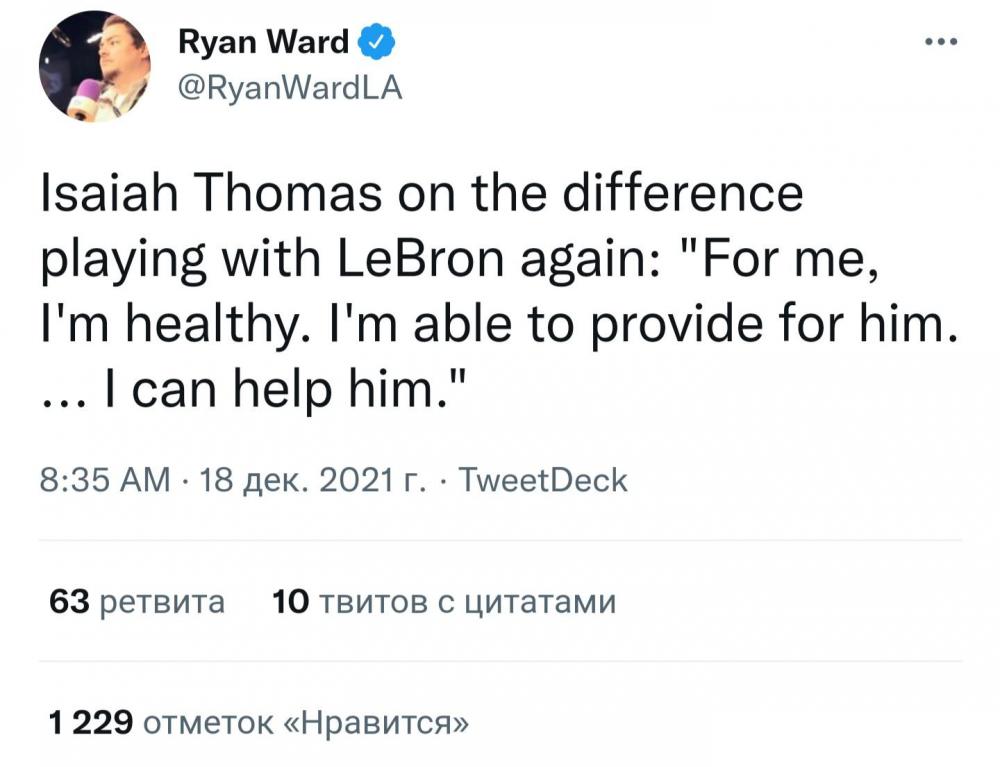Click the retweet count number 63
Viewport: 1000px width, 767px height.
pyautogui.click(x=69, y=602)
